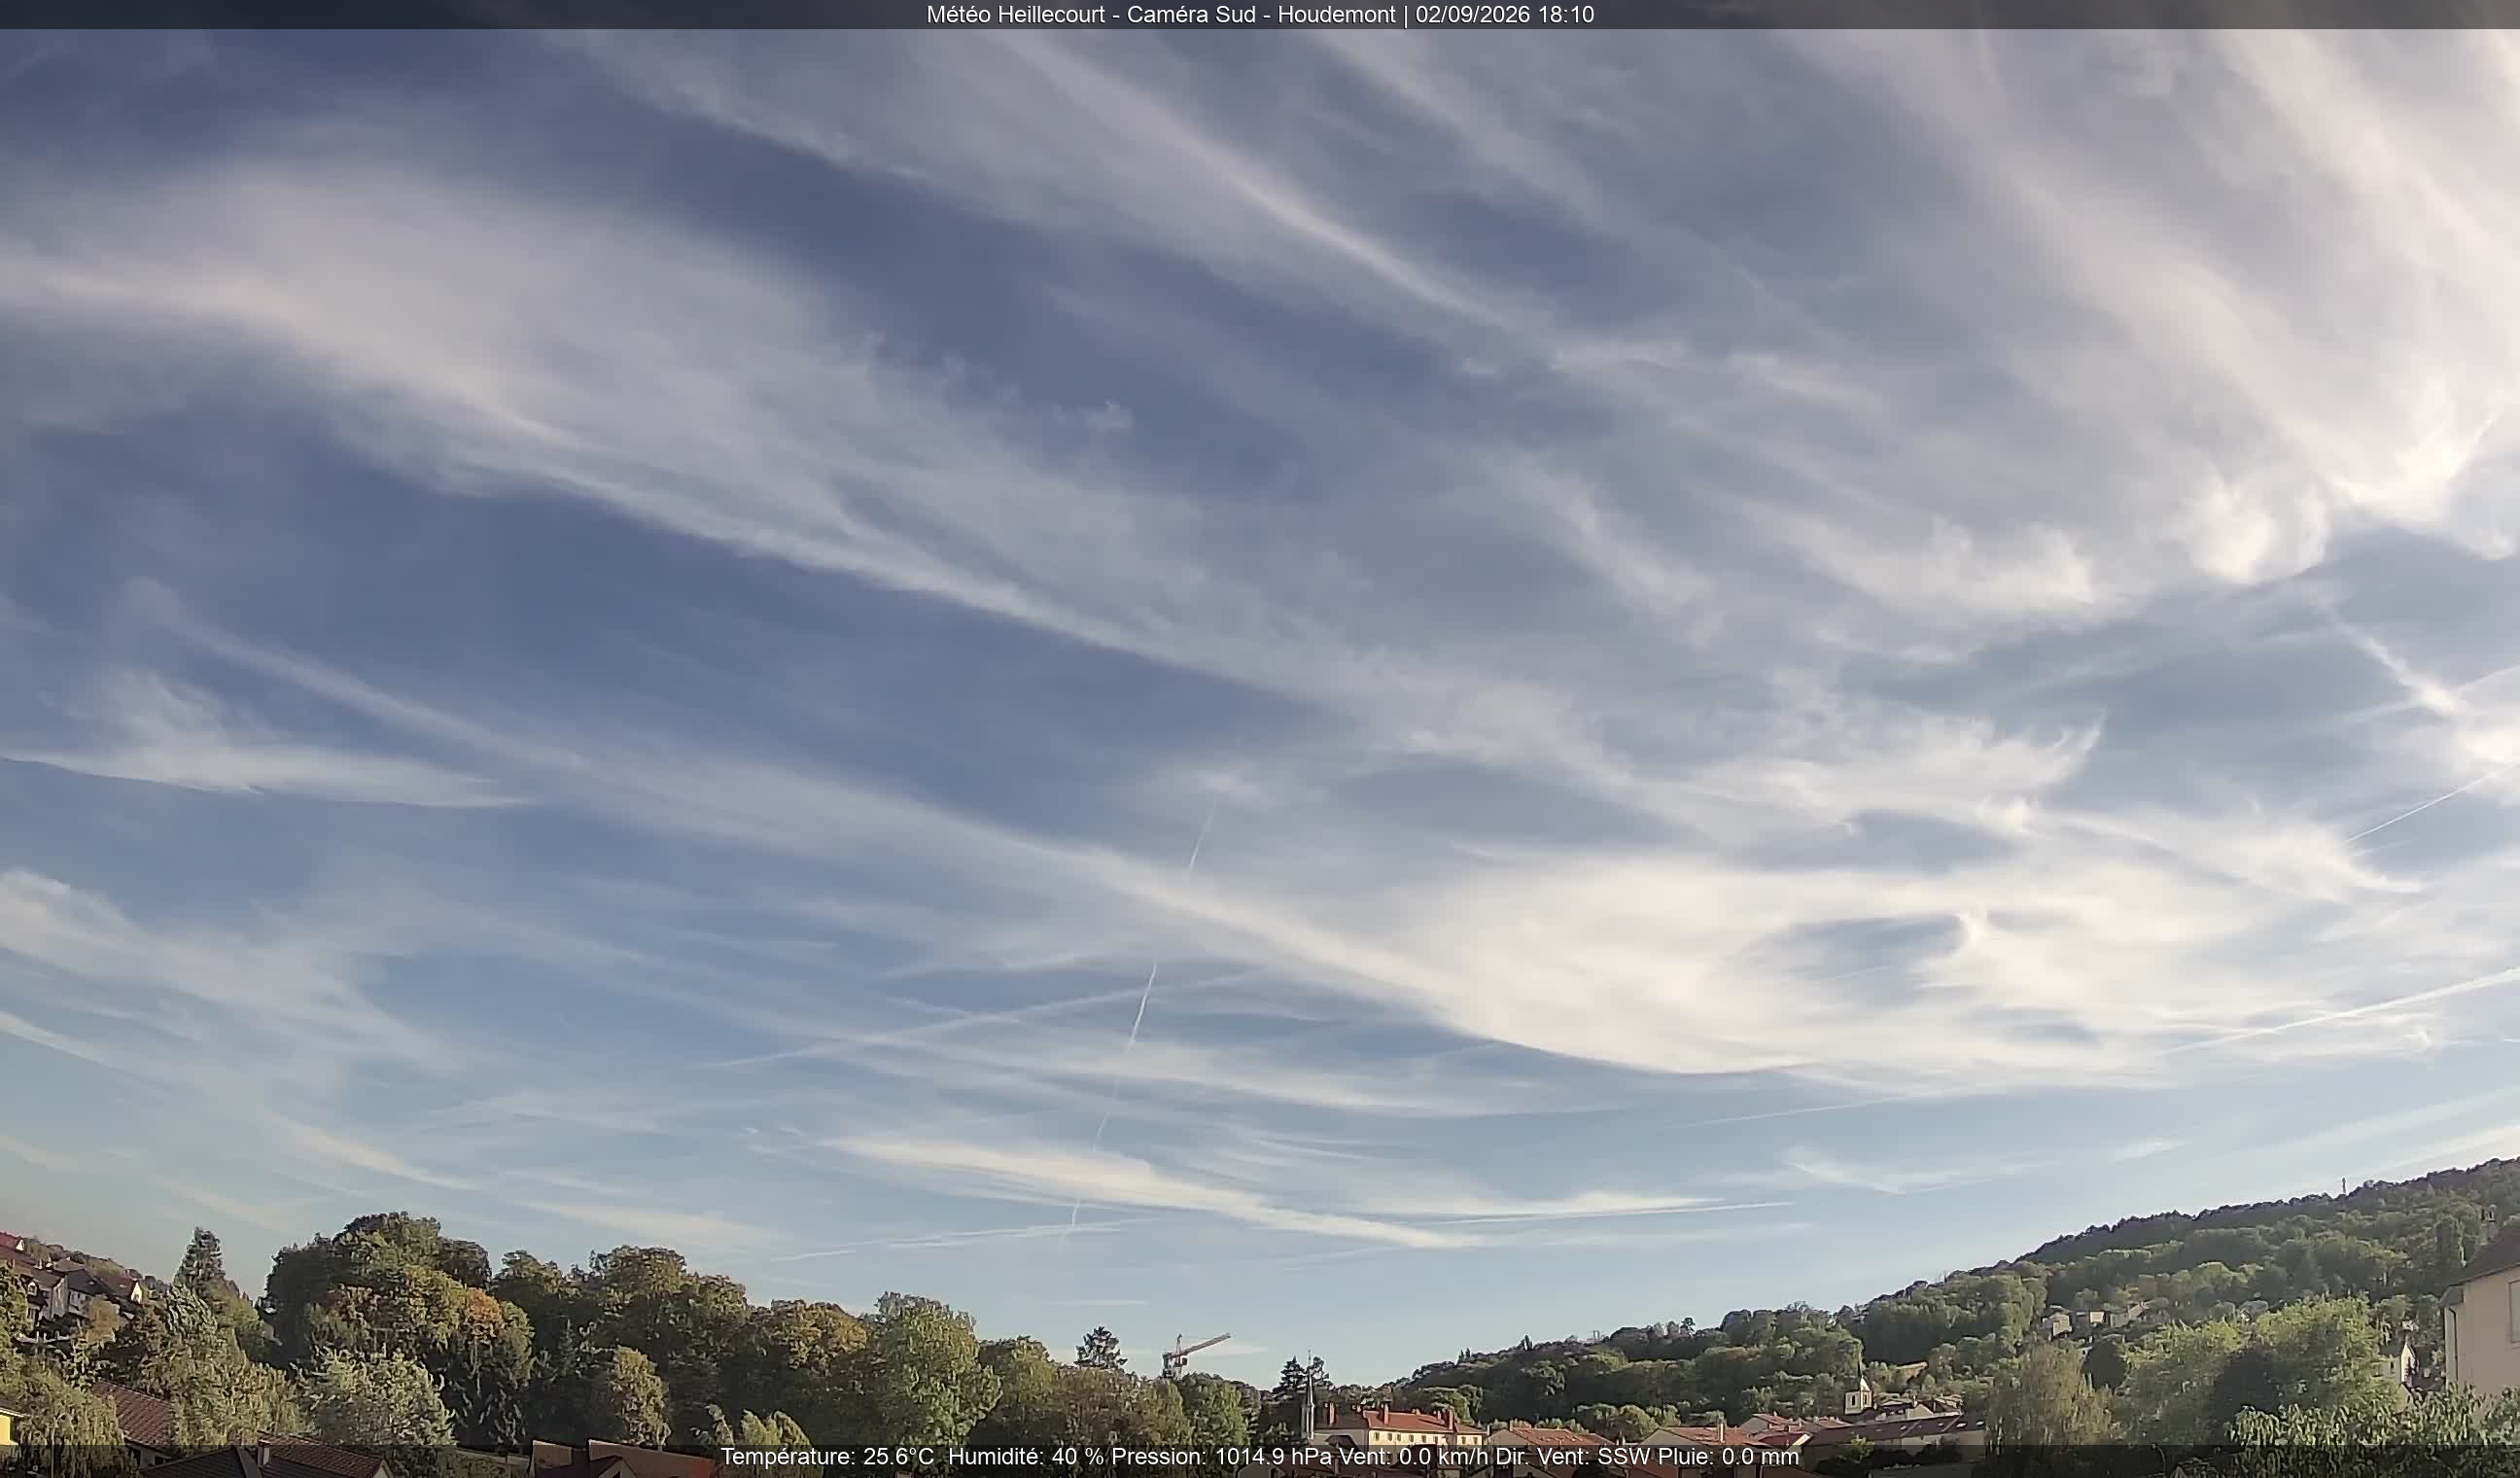
Task: Select the small white chapel tower
Action: tap(1857, 1394)
